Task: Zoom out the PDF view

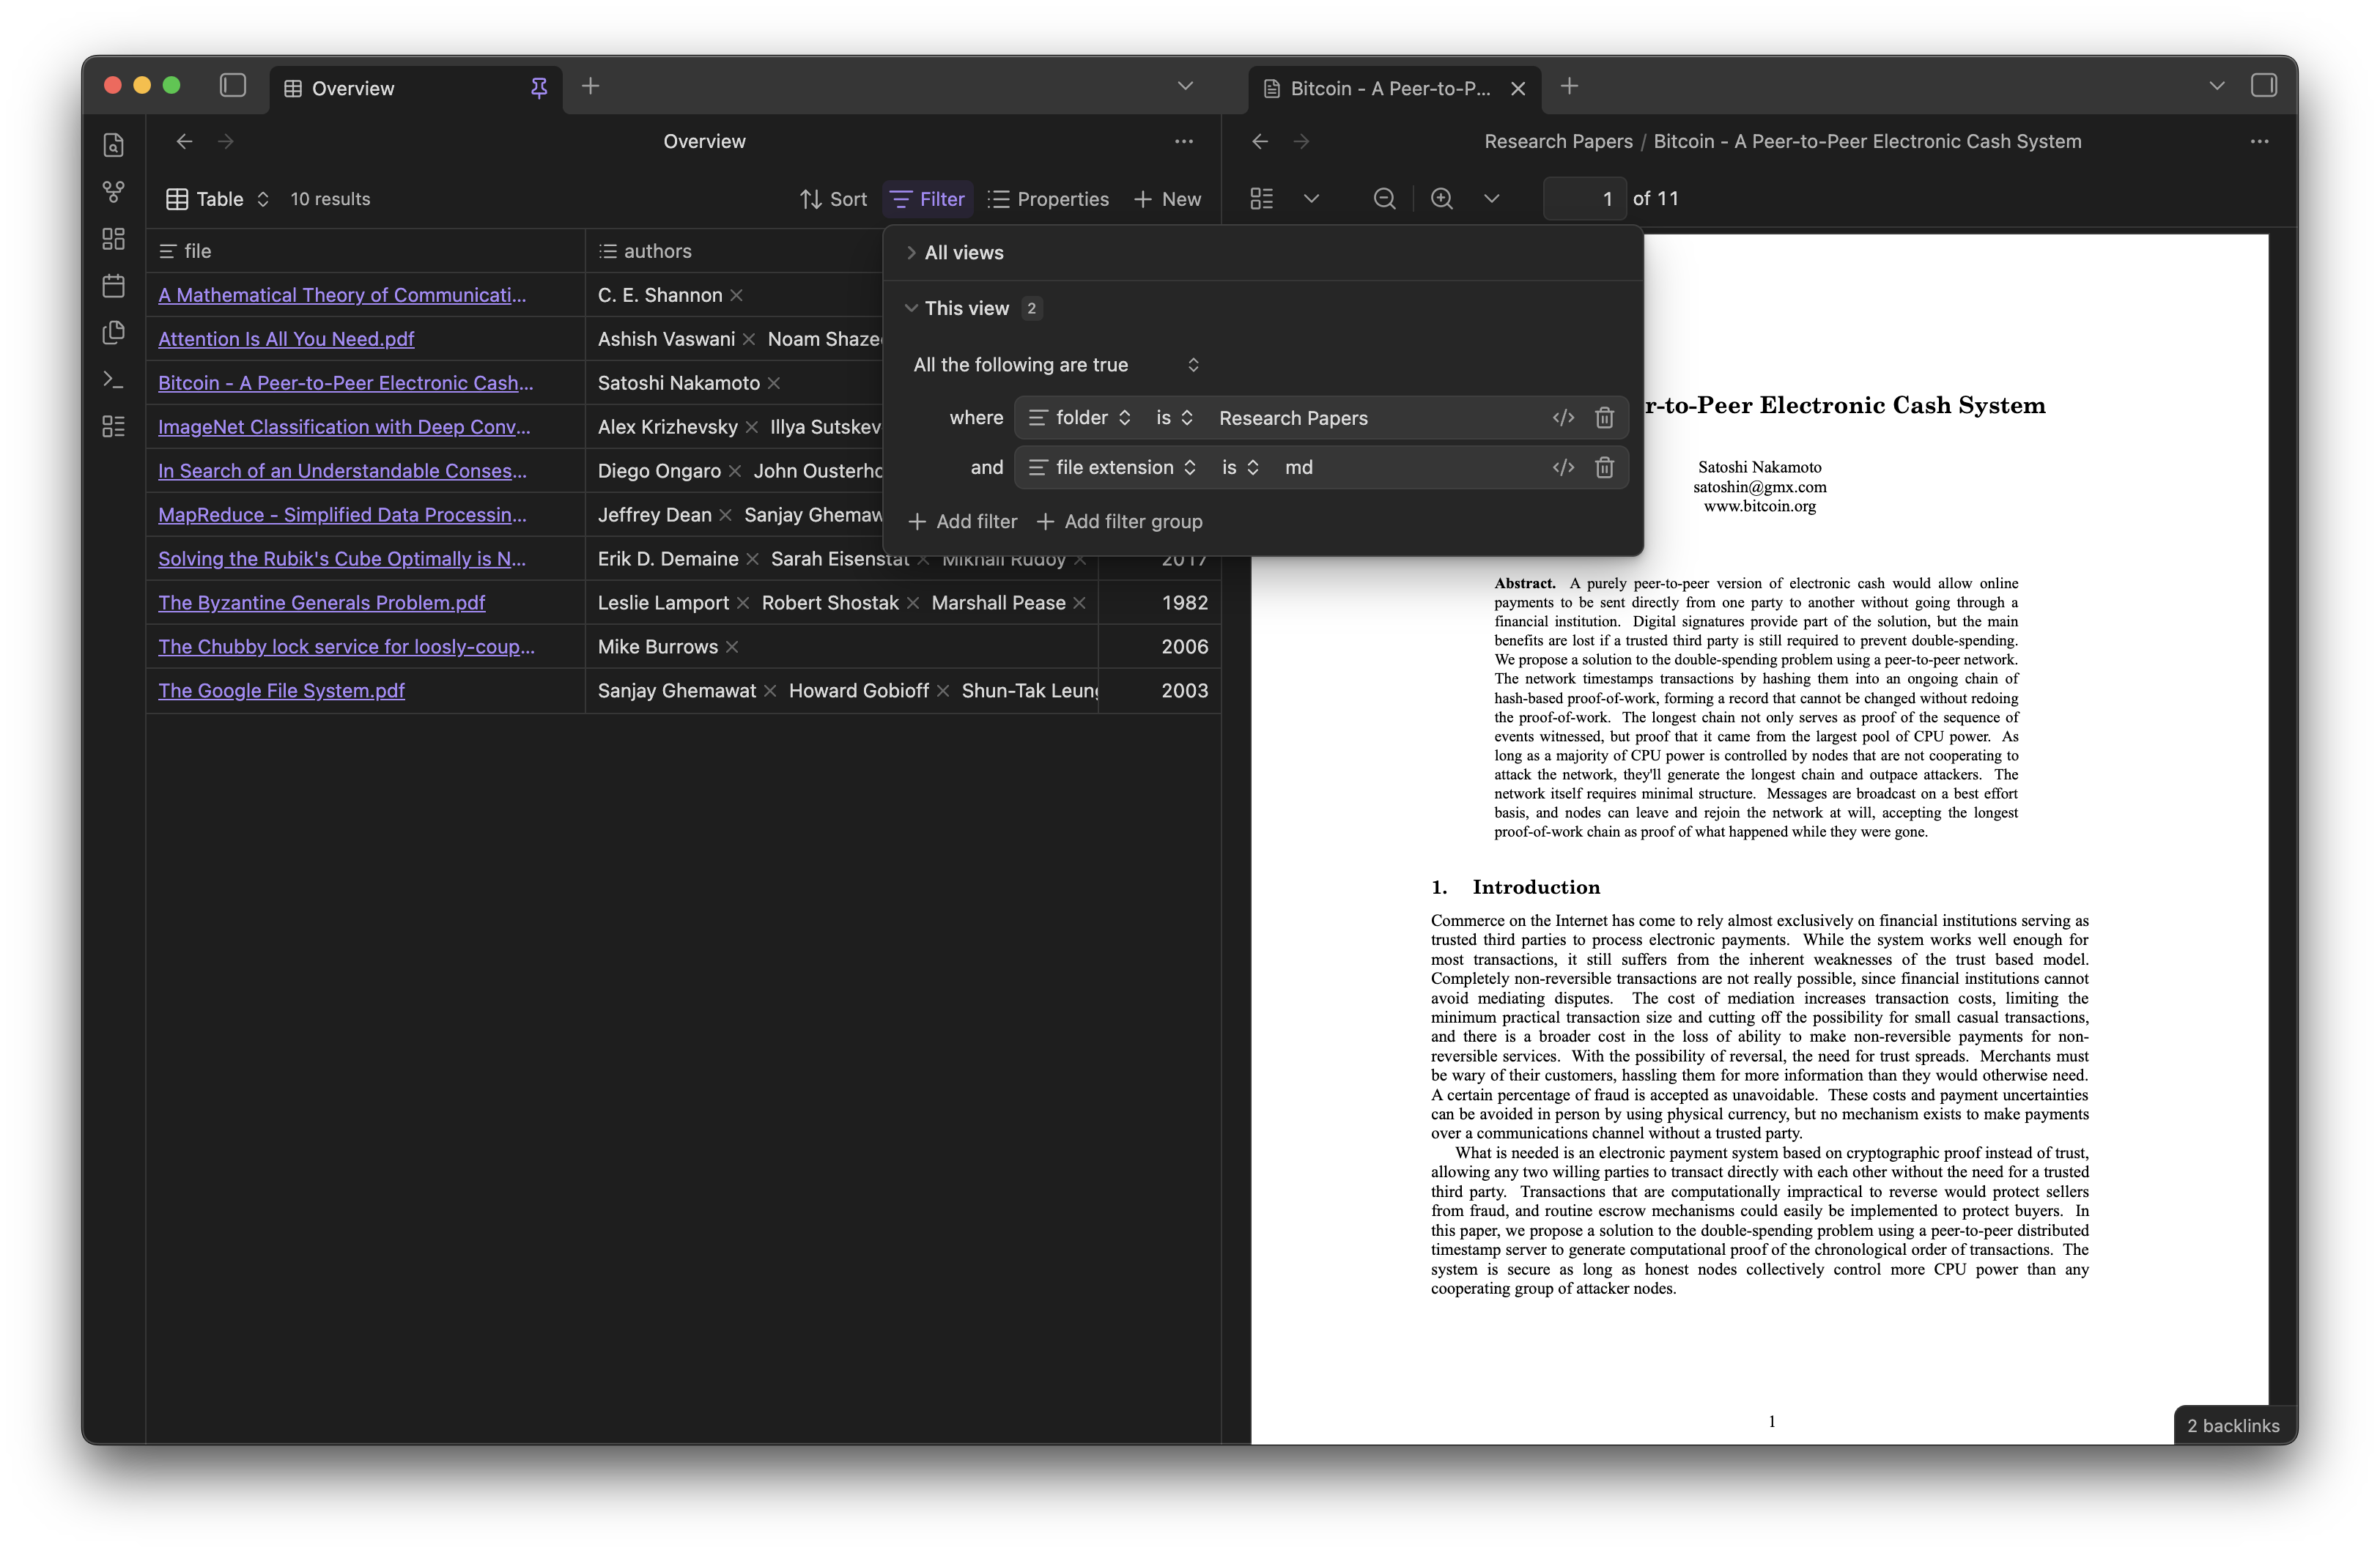Action: click(x=1384, y=199)
